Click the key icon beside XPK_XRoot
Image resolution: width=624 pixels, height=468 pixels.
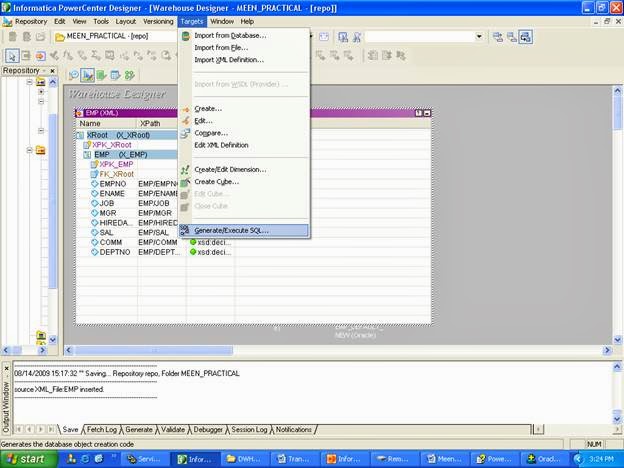87,144
